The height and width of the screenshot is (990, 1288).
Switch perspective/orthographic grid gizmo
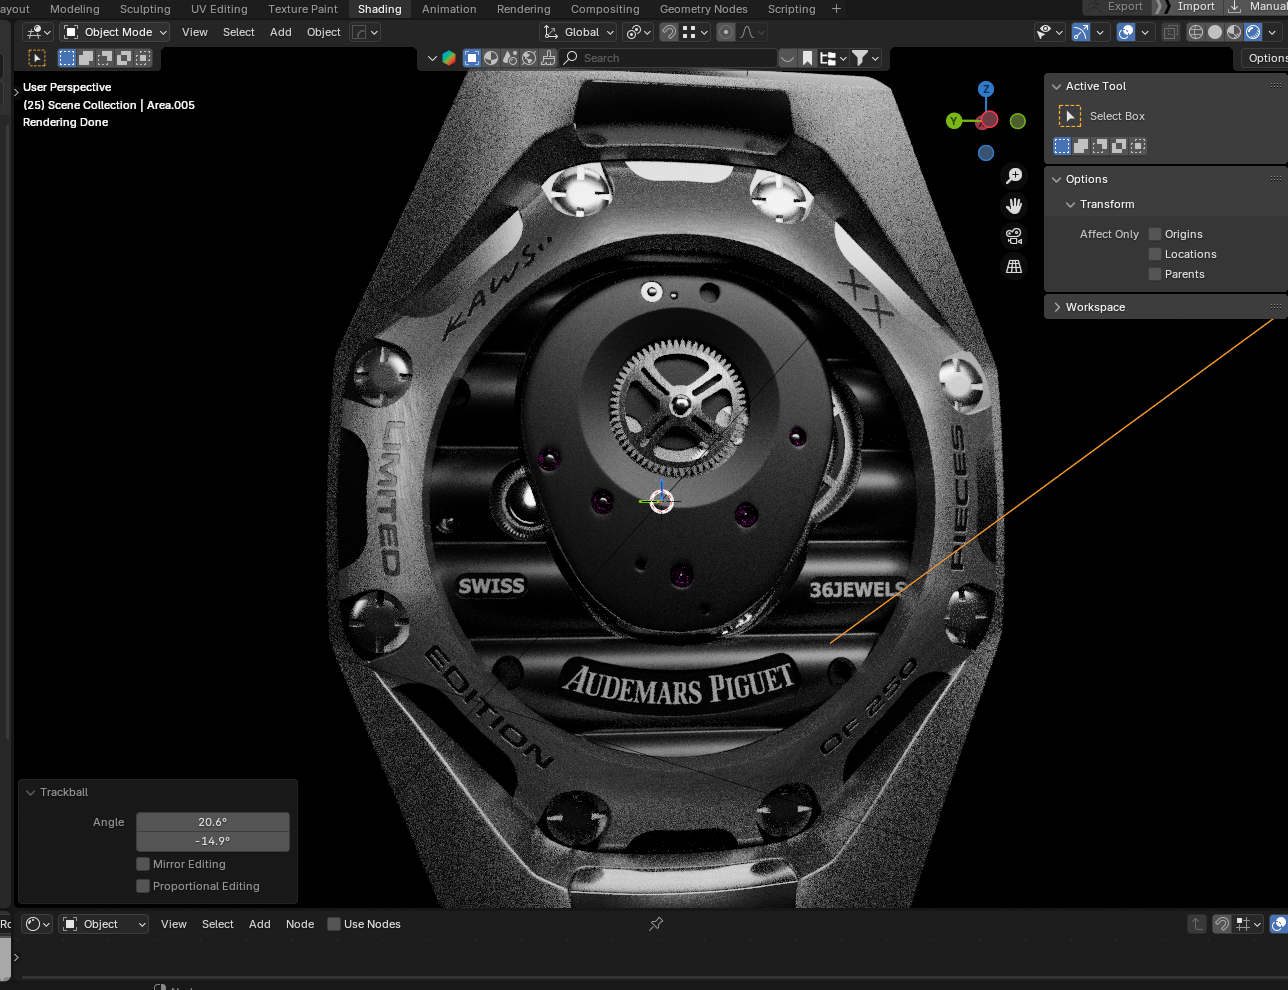1014,266
